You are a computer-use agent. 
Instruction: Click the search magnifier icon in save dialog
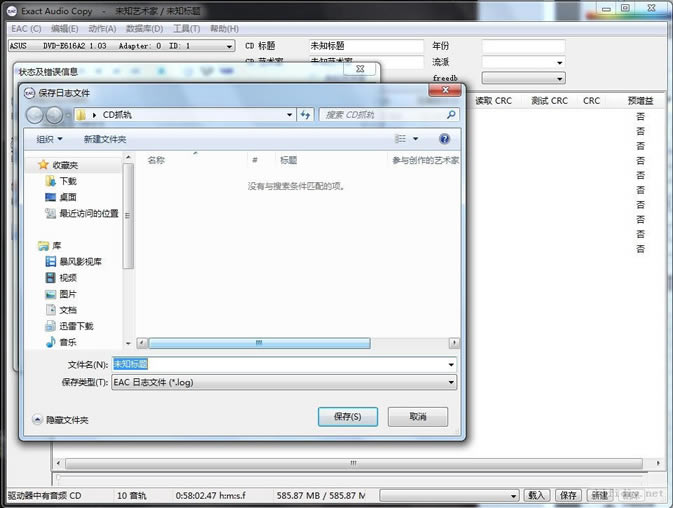click(x=451, y=115)
